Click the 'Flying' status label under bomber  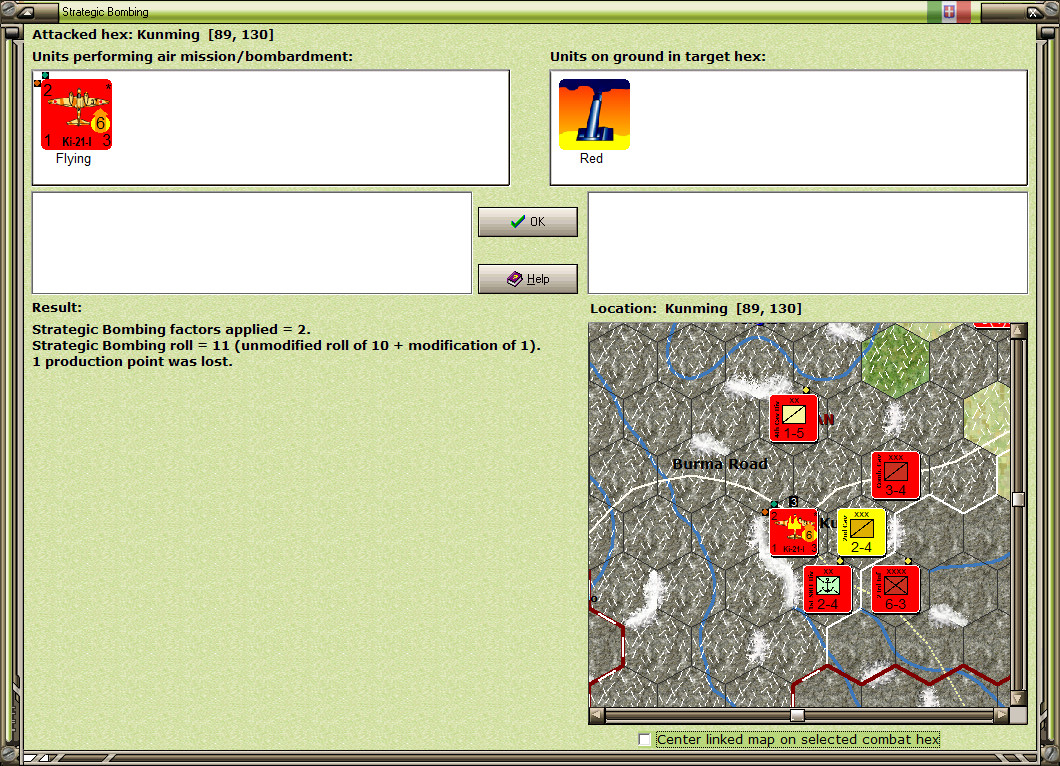[73, 159]
